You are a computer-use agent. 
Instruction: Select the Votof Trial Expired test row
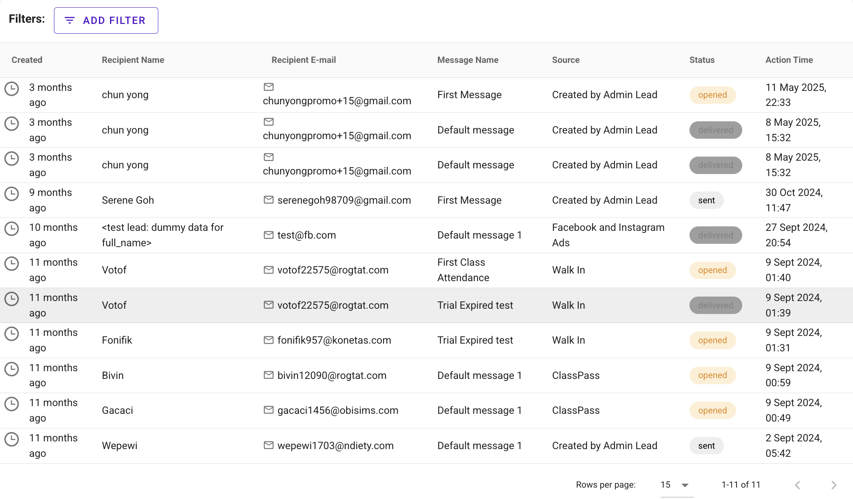pos(426,305)
